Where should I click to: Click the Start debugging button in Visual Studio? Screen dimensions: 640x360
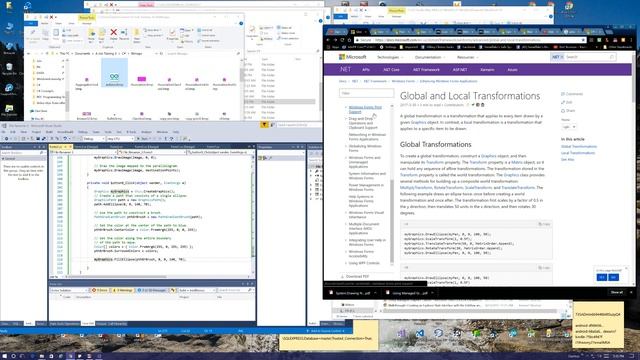pos(144,139)
